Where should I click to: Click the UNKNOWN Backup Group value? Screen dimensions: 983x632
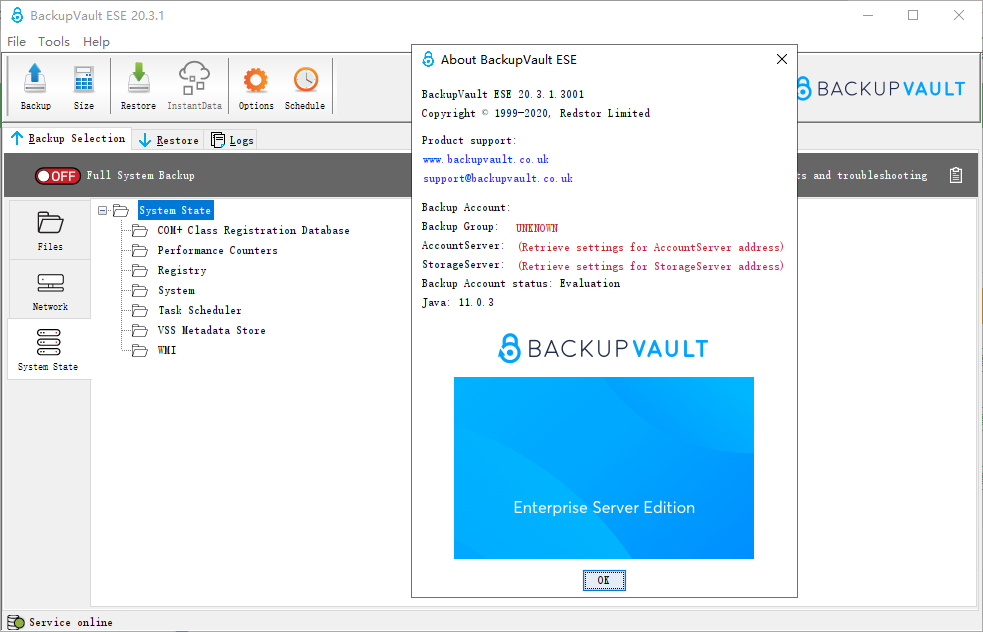537,228
